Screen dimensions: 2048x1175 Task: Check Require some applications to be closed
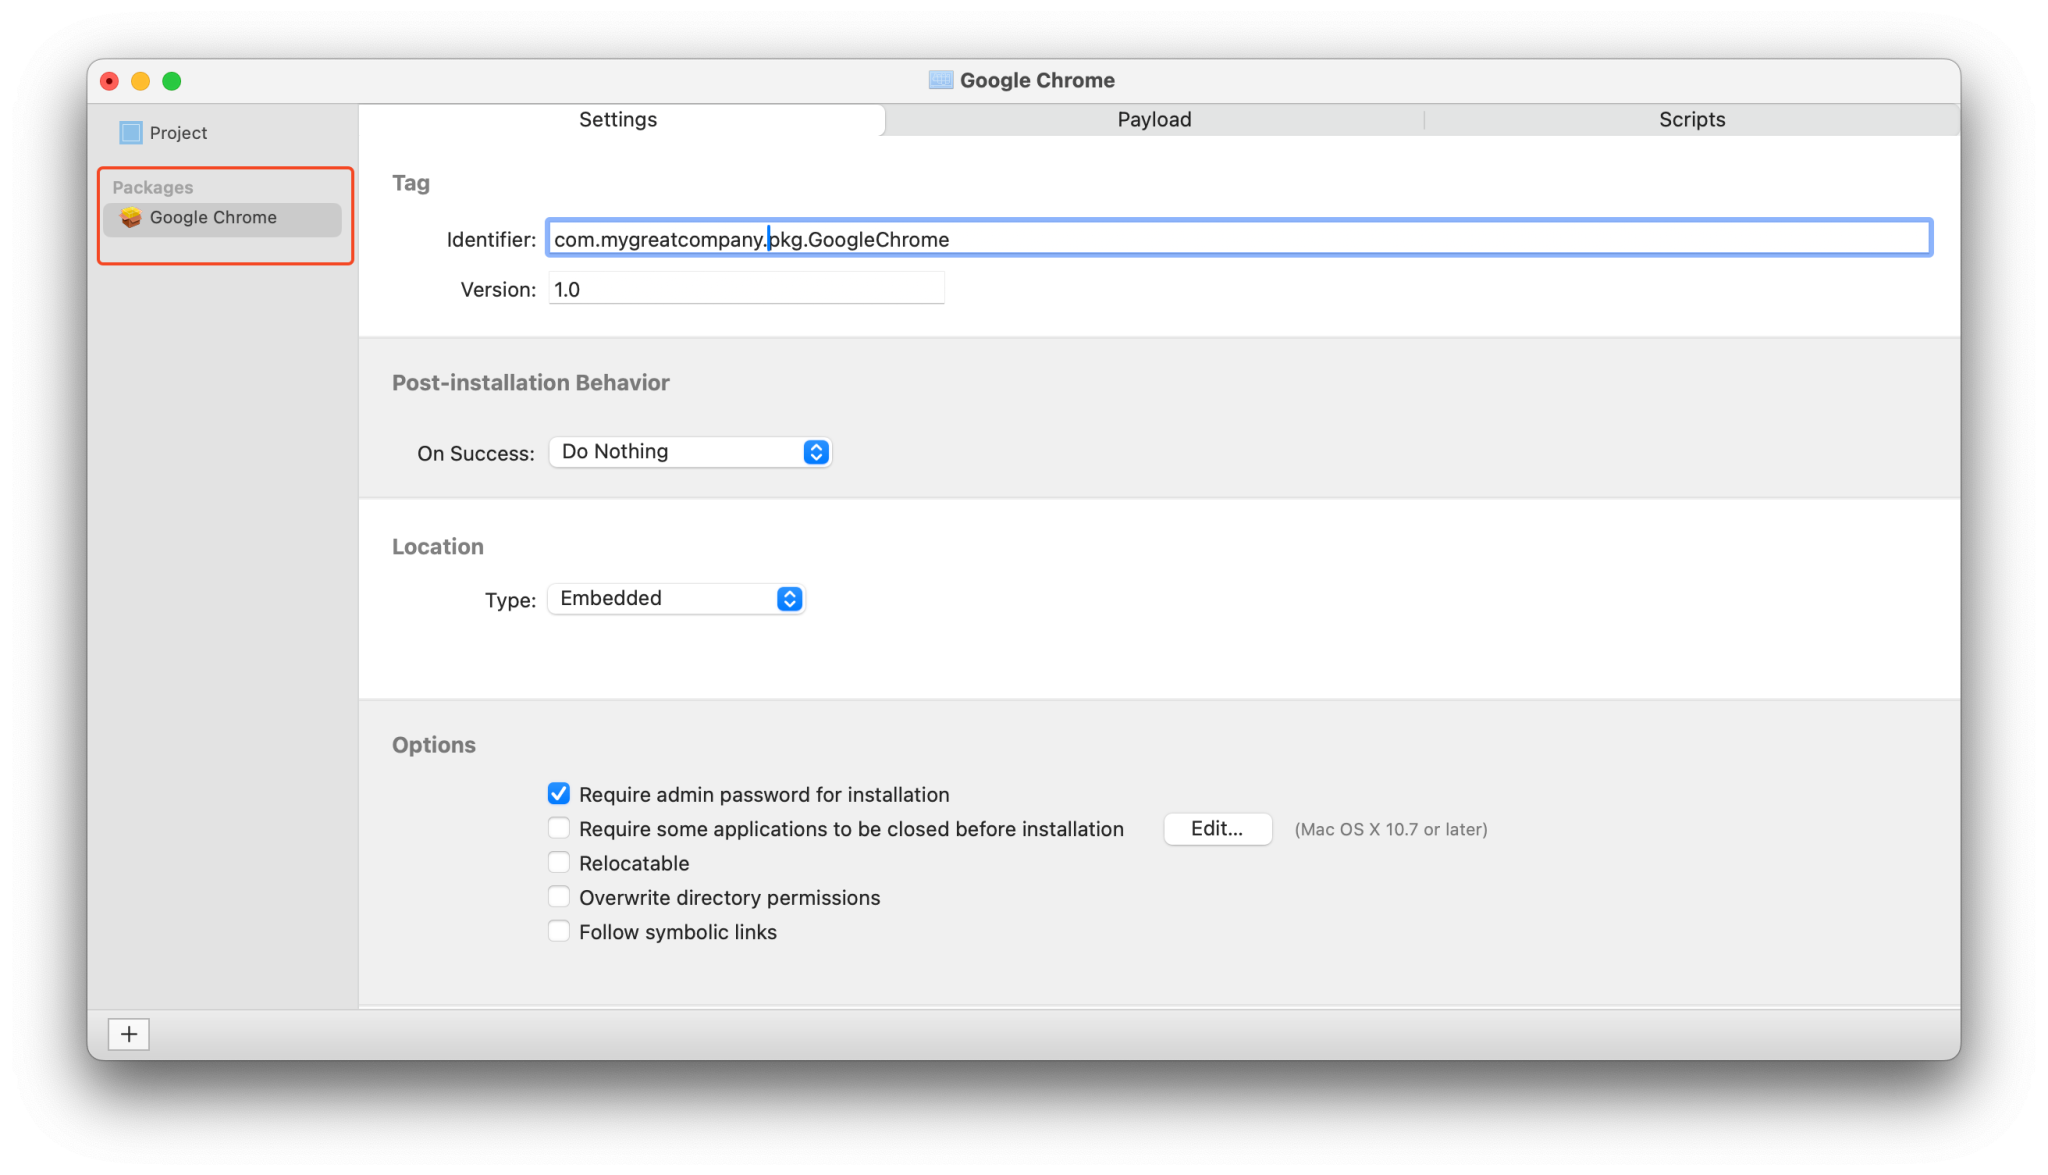pos(559,828)
